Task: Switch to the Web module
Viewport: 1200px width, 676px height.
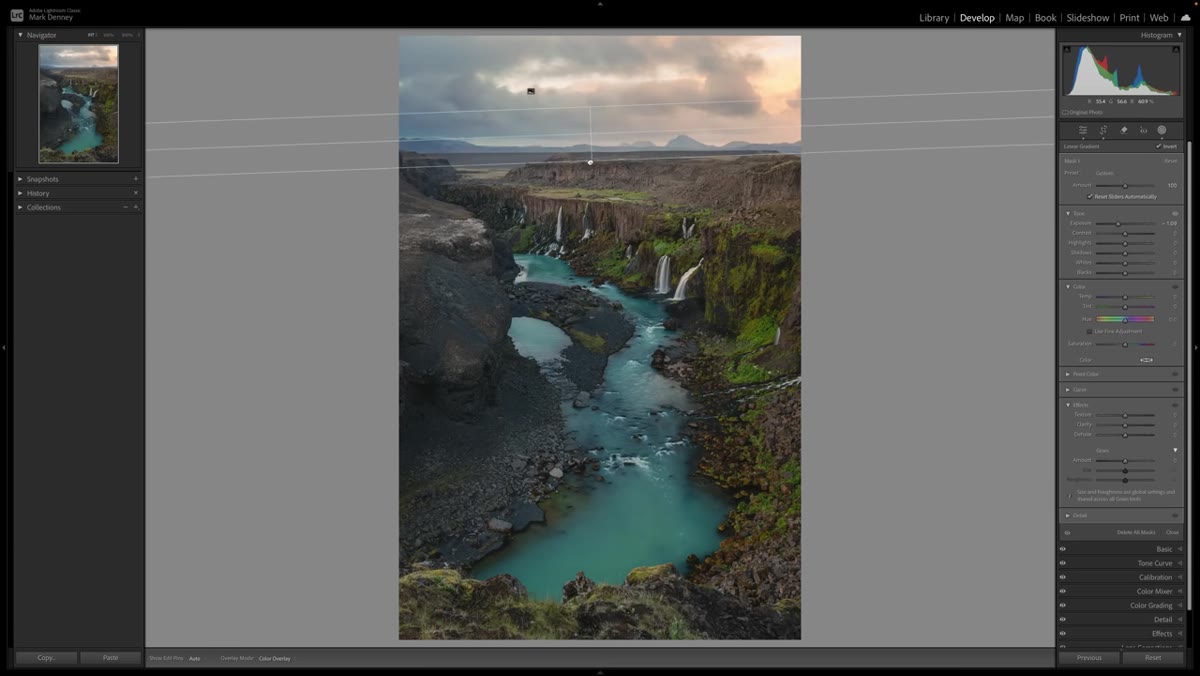Action: click(1159, 18)
